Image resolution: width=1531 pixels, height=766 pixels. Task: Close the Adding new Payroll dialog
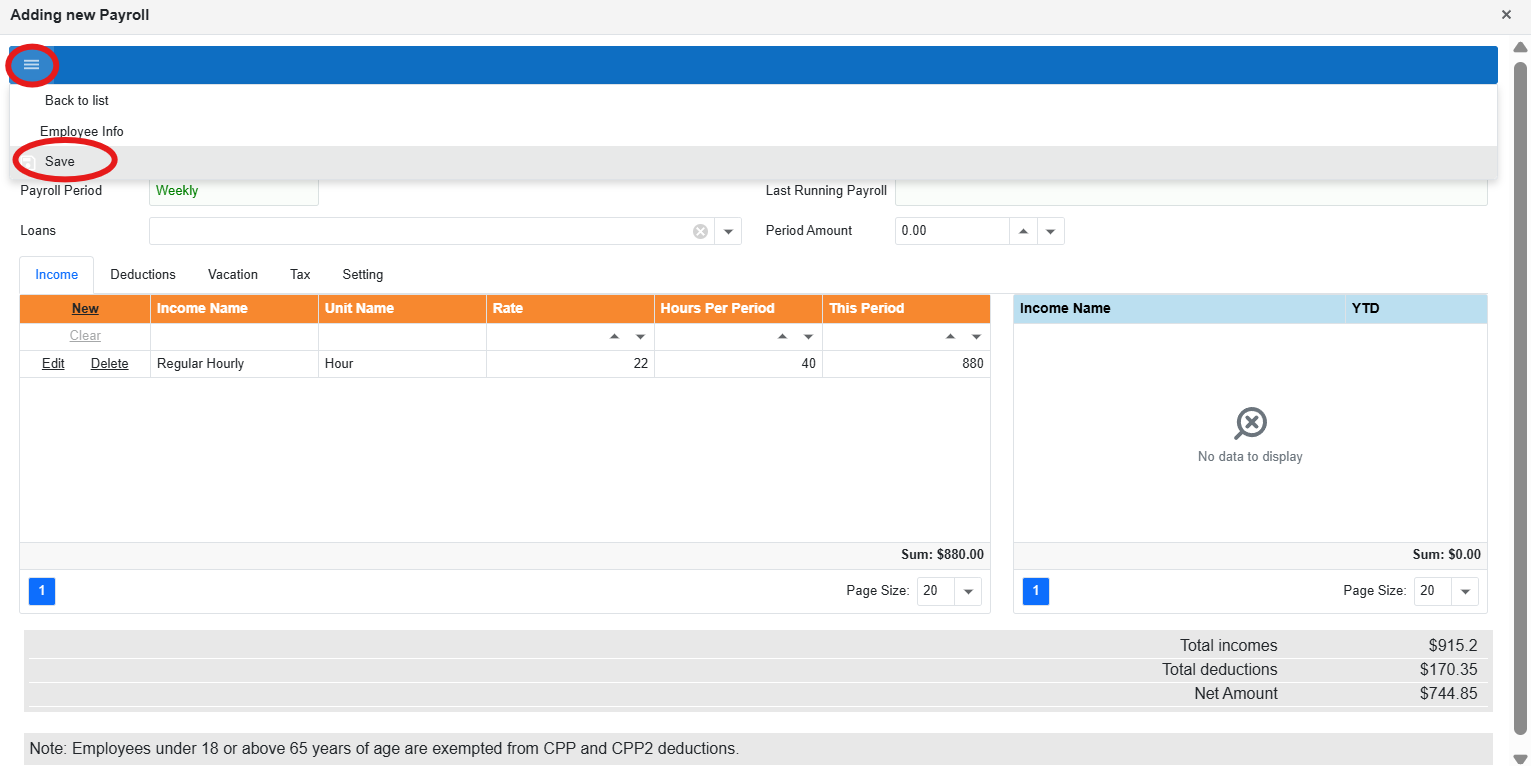tap(1506, 15)
